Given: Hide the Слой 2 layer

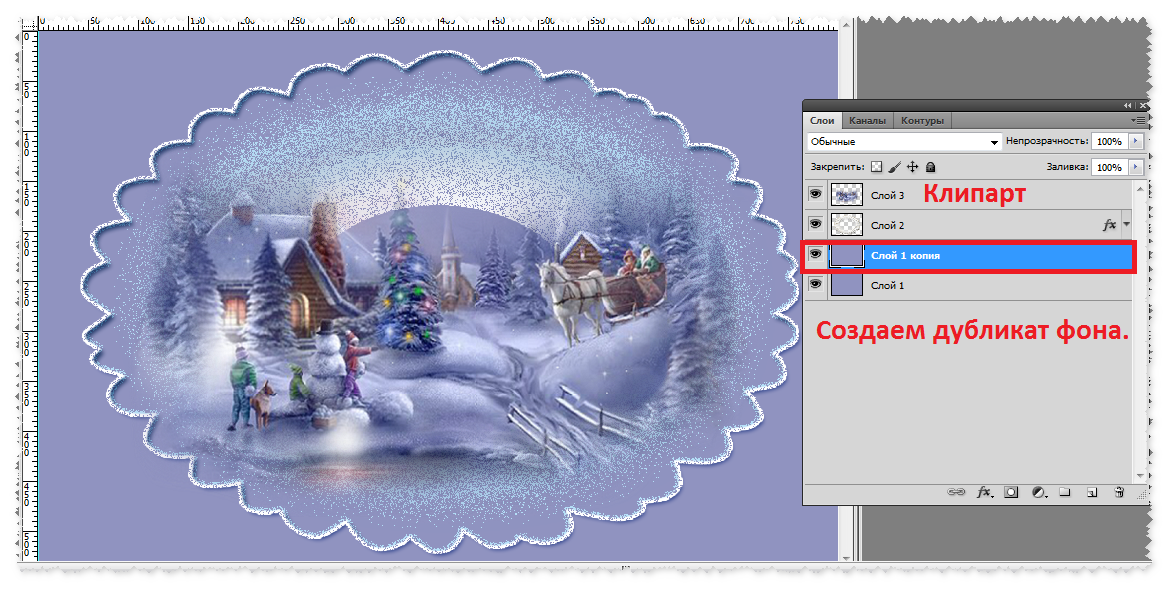Looking at the screenshot, I should 816,224.
